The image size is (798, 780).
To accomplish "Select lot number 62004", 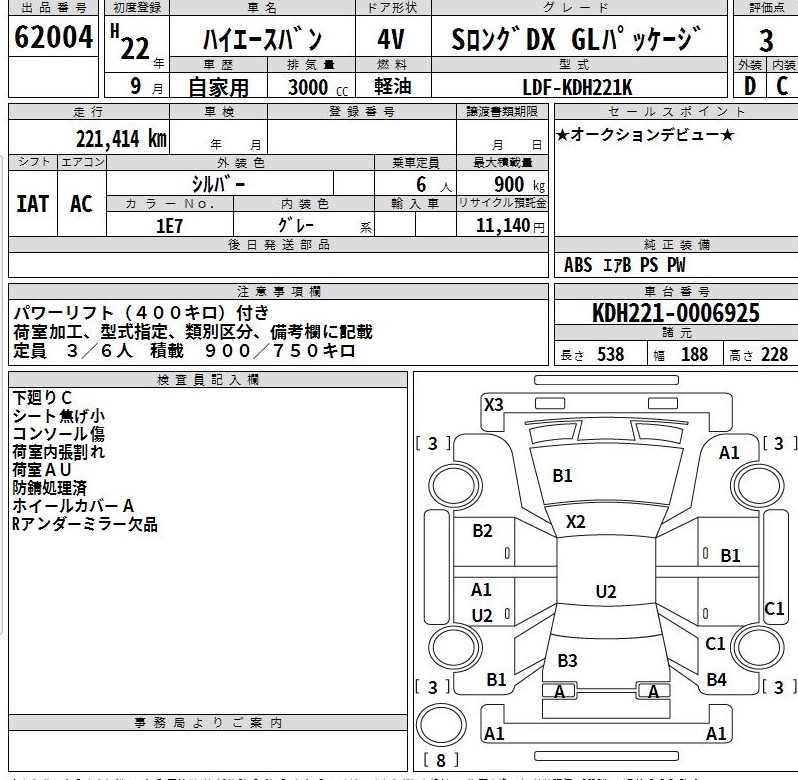I will (53, 37).
